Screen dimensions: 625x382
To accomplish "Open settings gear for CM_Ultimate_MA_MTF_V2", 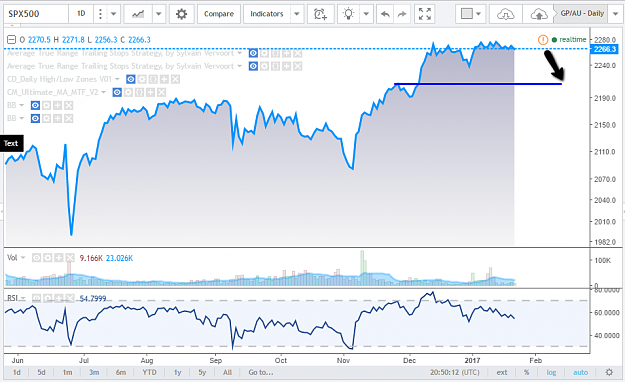I will tap(128, 93).
